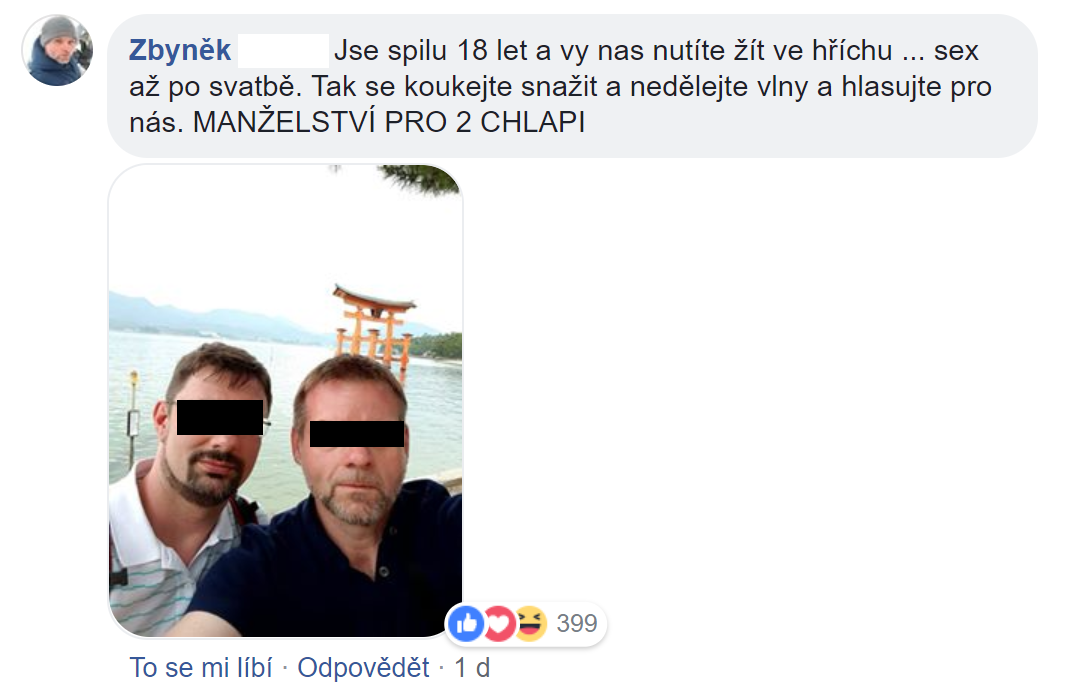Click the "To se mi líbí" link
The image size is (1075, 697).
point(201,667)
